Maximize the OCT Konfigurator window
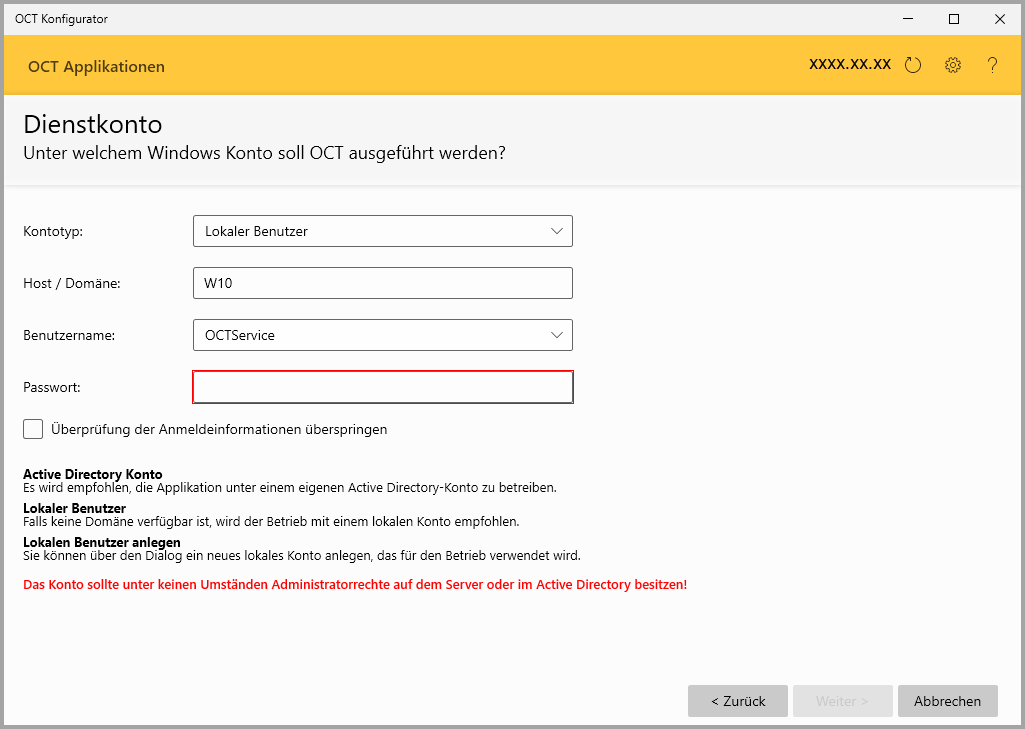The height and width of the screenshot is (729, 1025). (954, 18)
